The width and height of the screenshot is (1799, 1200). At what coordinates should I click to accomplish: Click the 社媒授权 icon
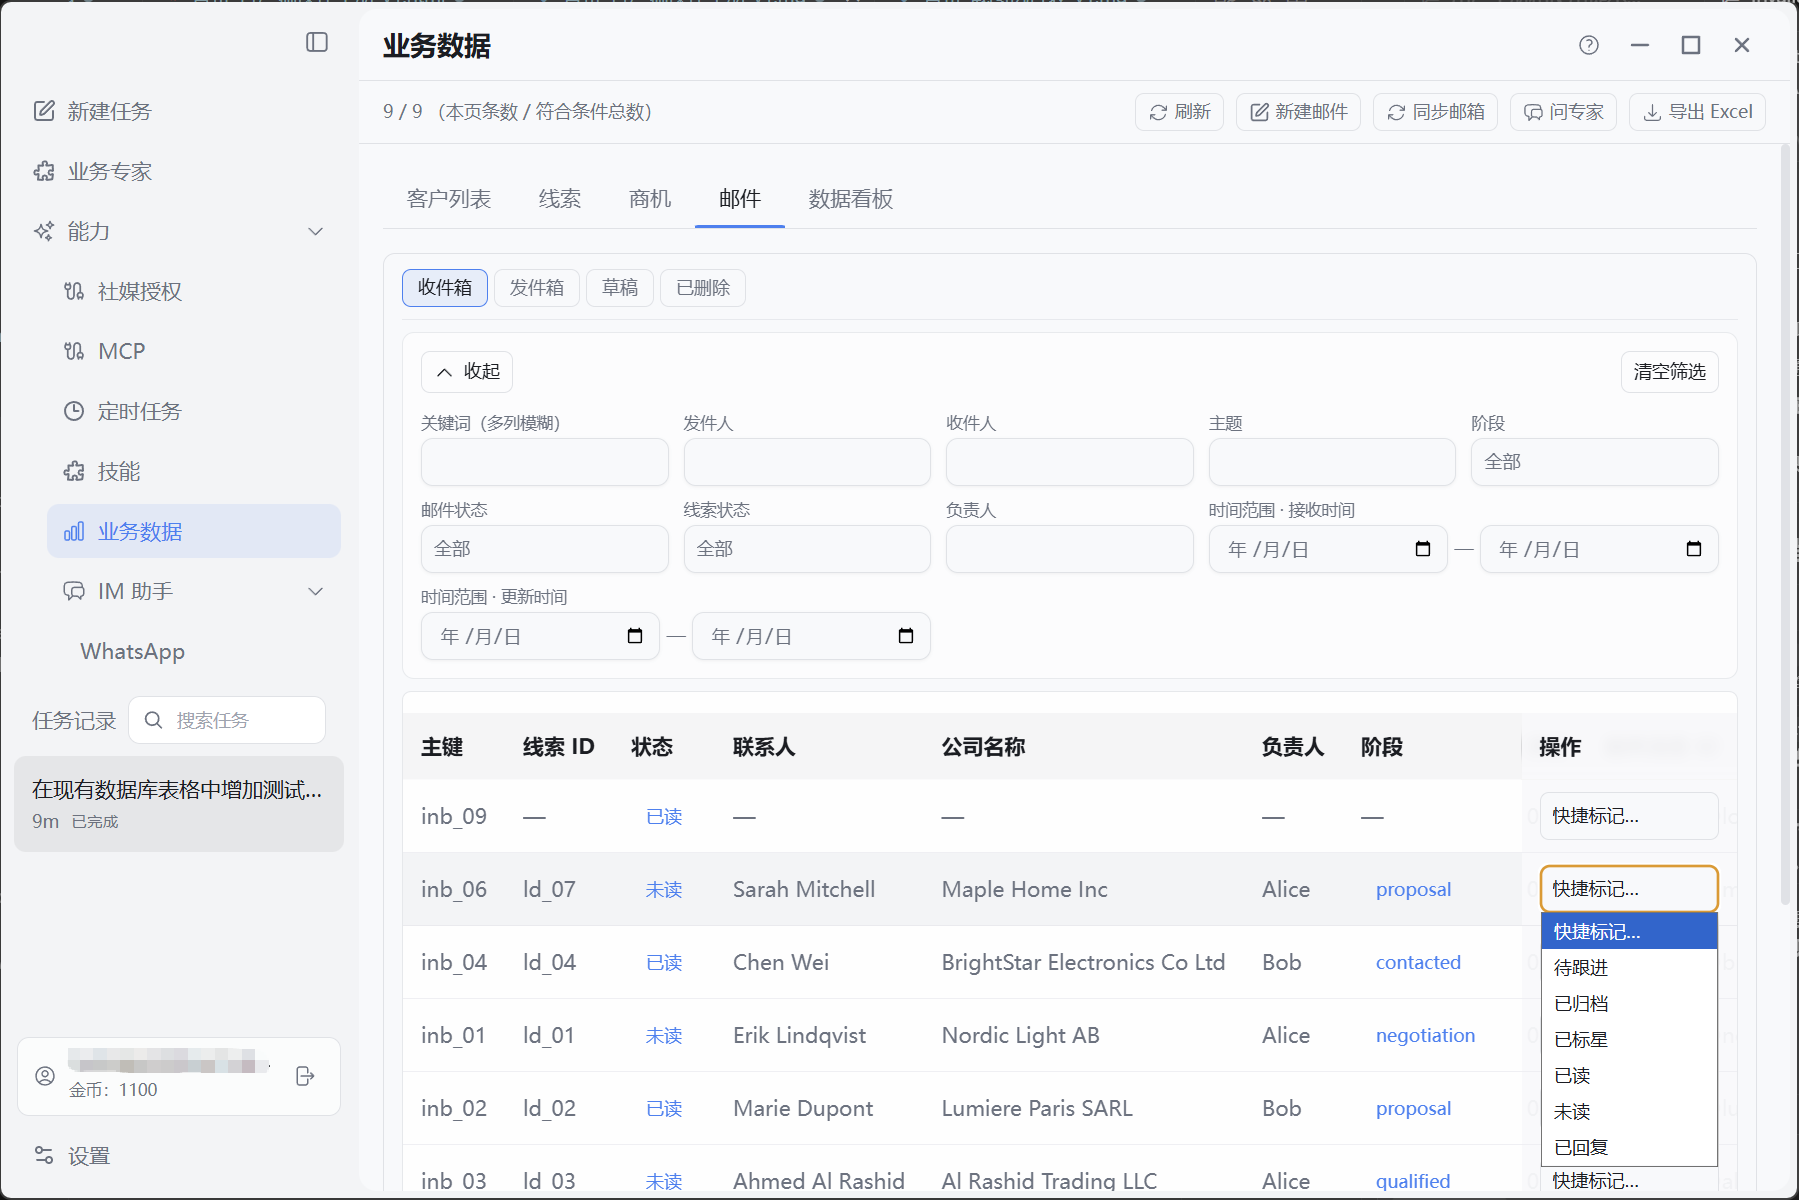(x=74, y=291)
